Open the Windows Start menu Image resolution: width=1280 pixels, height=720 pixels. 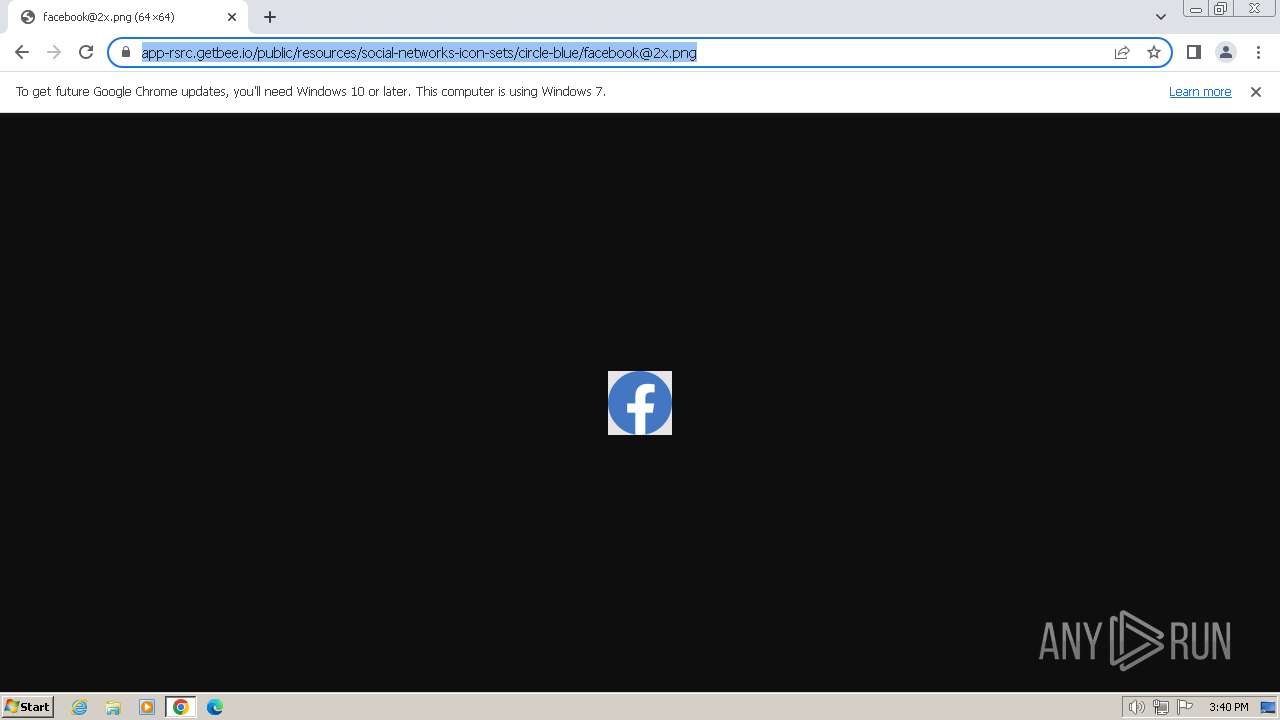[x=28, y=707]
